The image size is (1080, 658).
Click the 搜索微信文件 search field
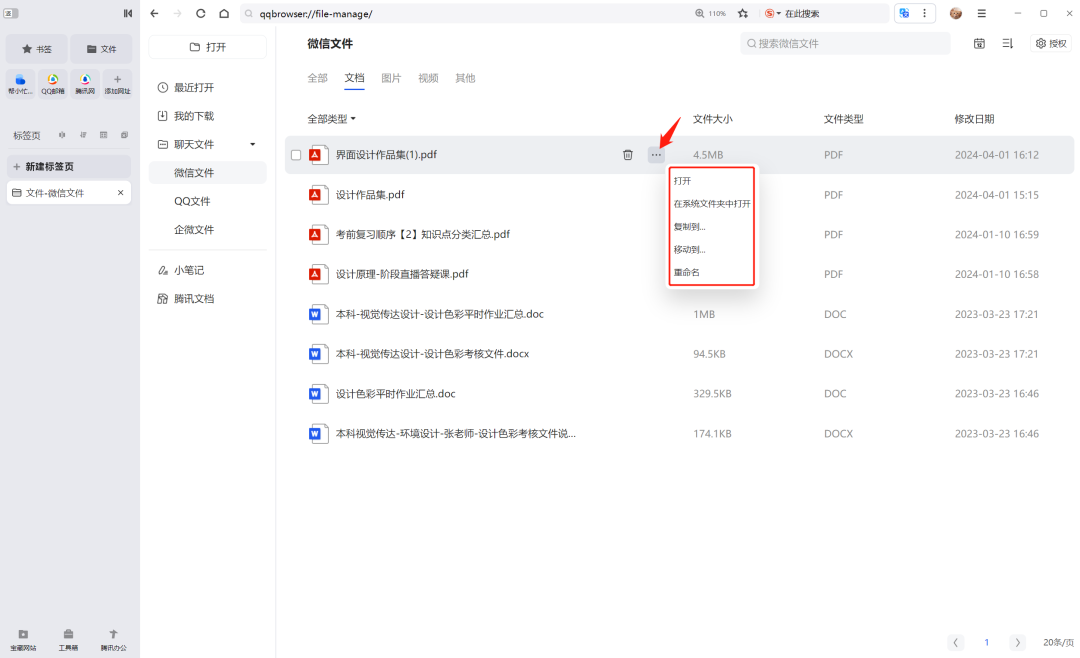tap(845, 43)
